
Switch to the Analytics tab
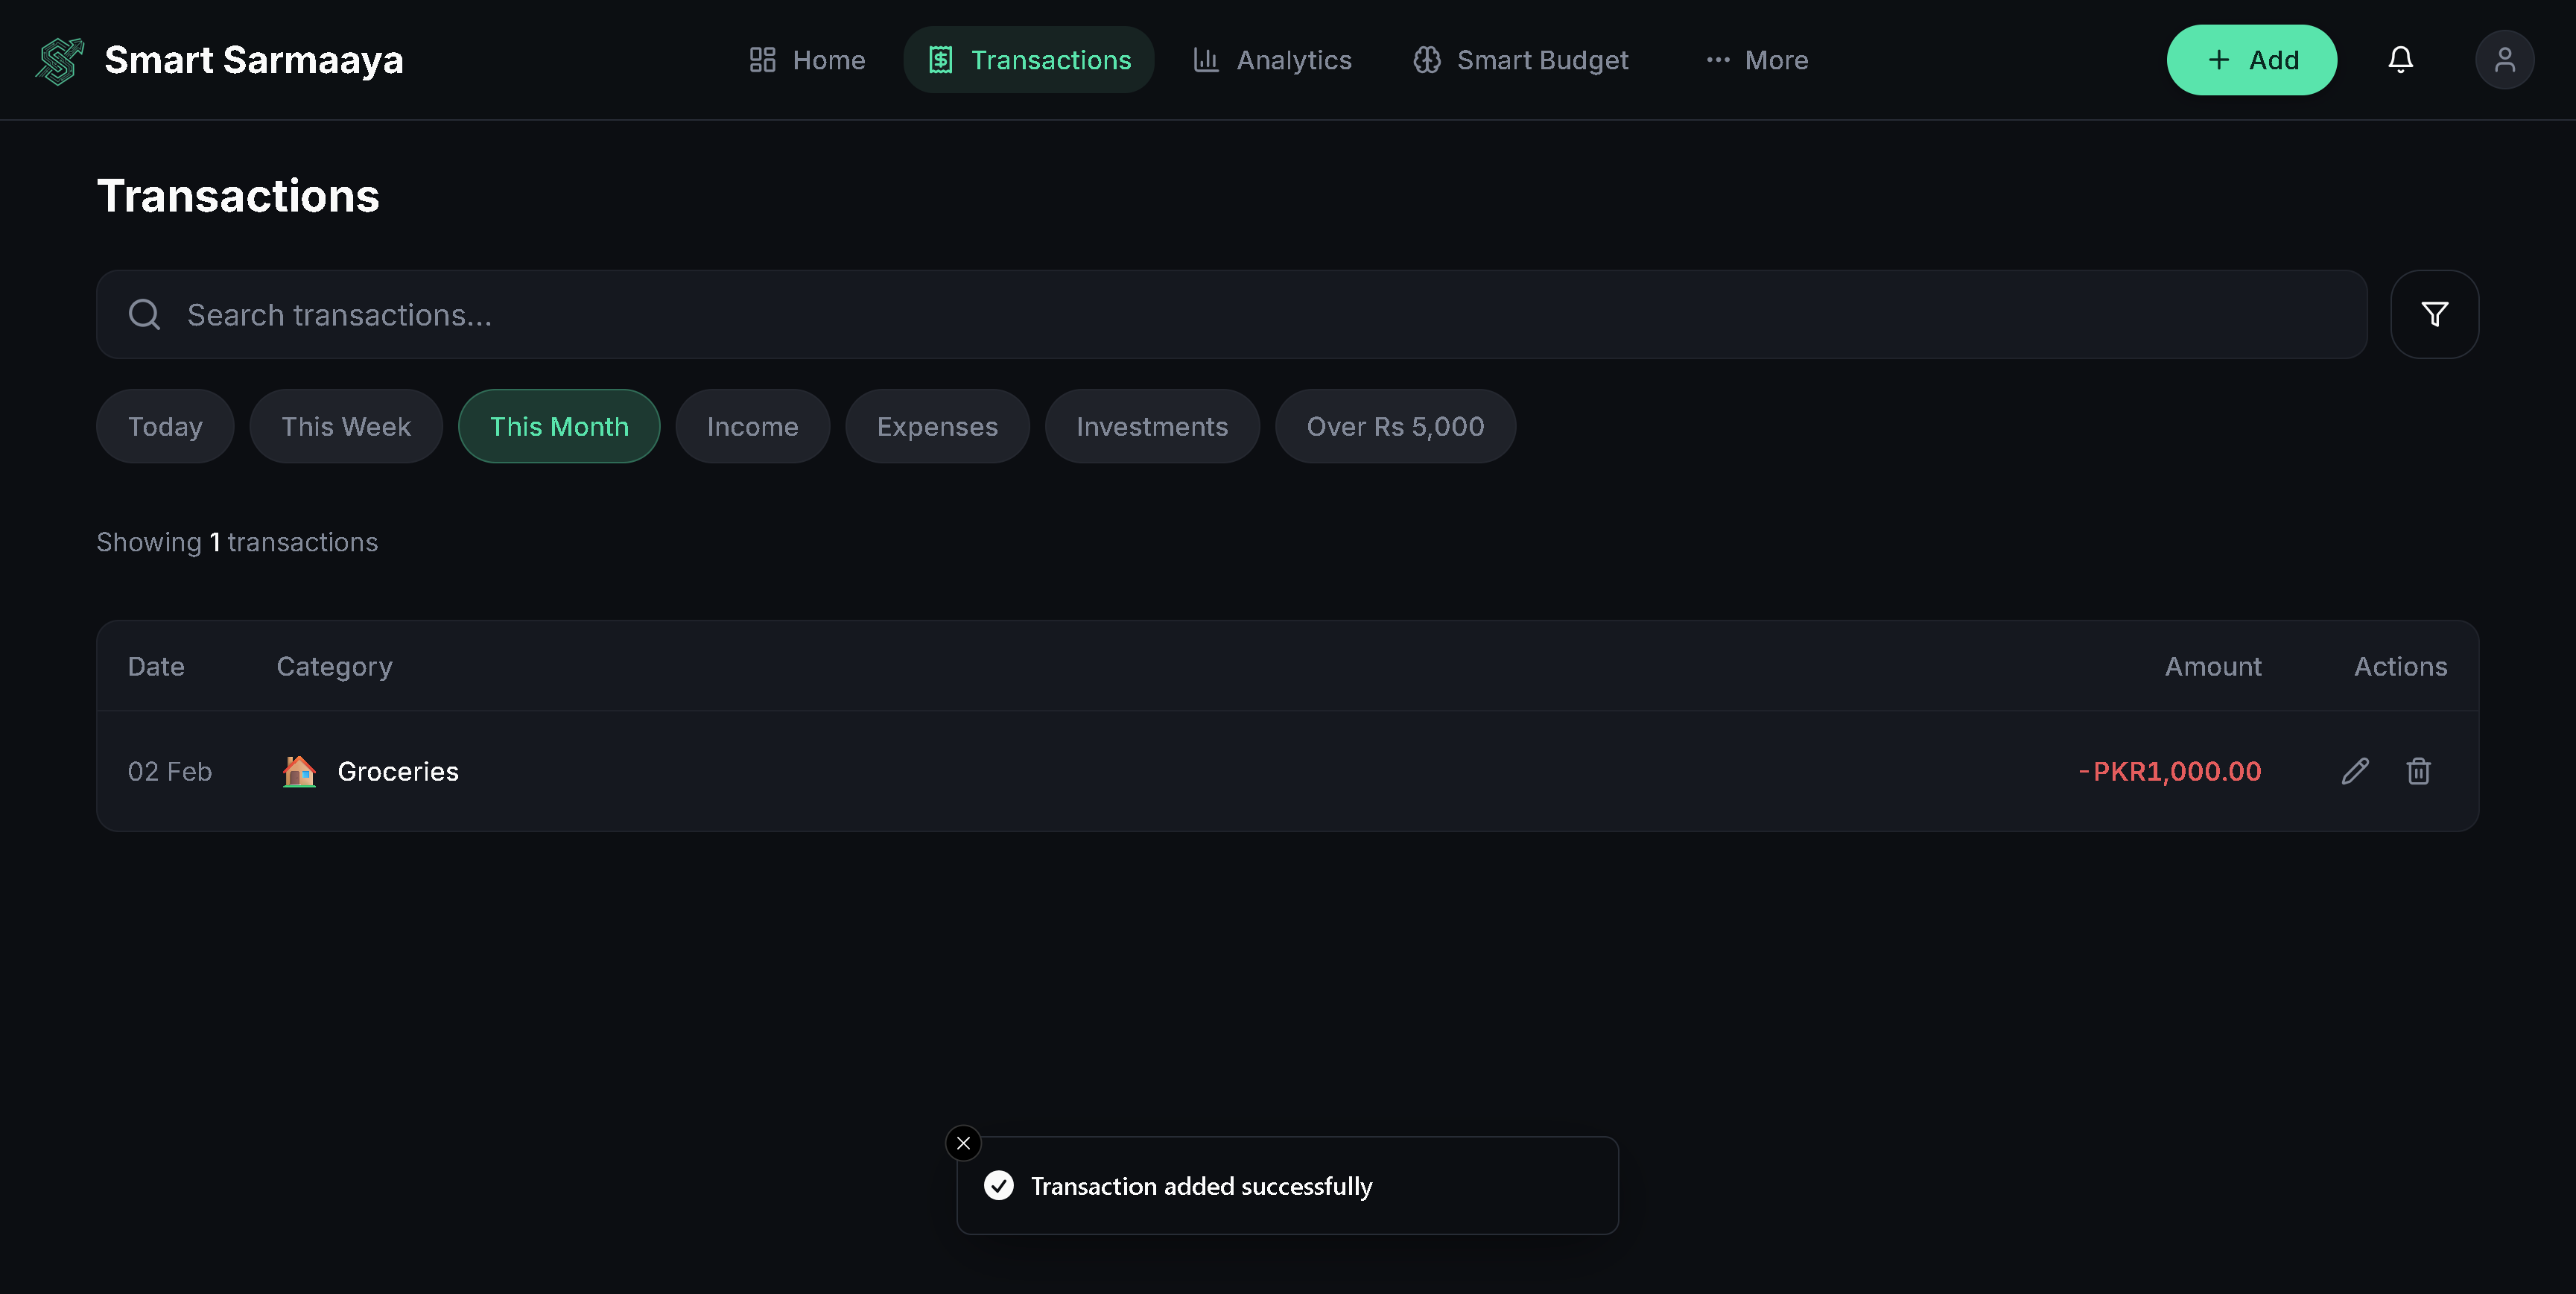click(1272, 60)
